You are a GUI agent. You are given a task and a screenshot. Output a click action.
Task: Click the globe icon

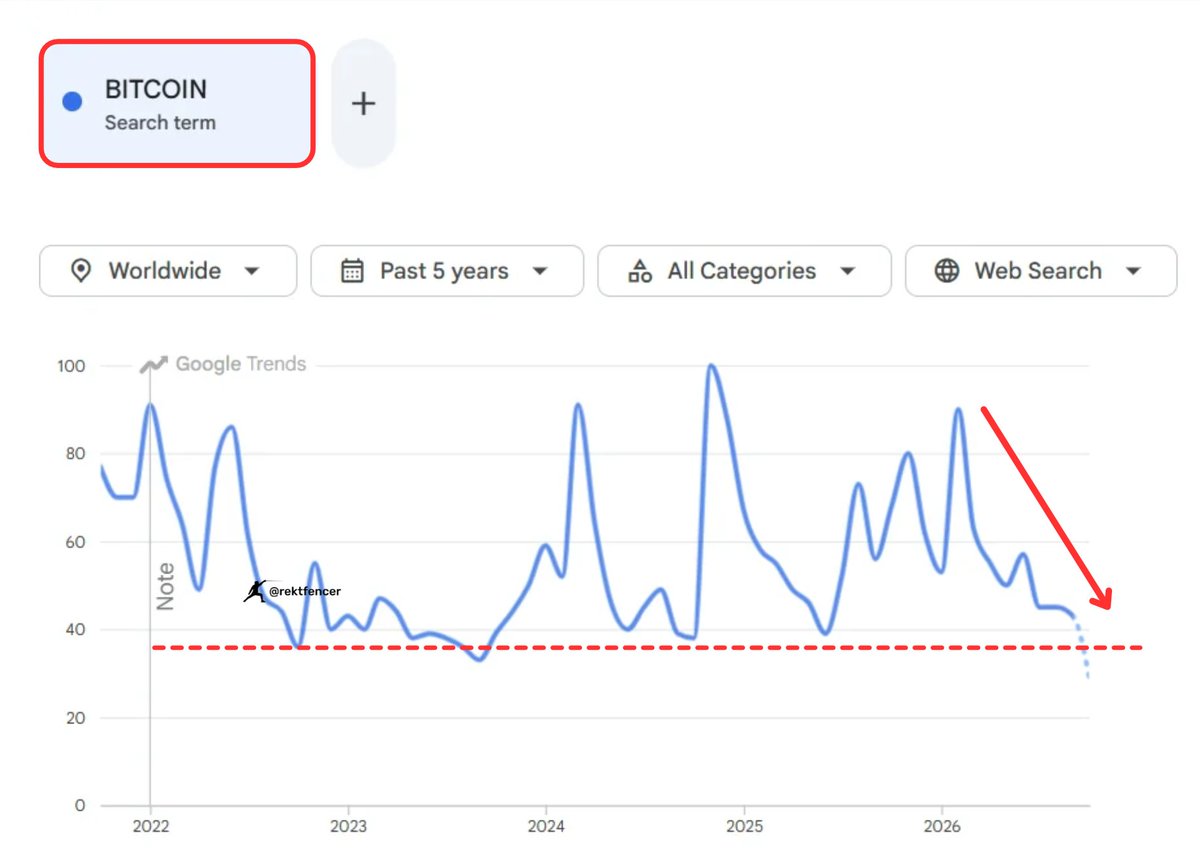pyautogui.click(x=947, y=271)
